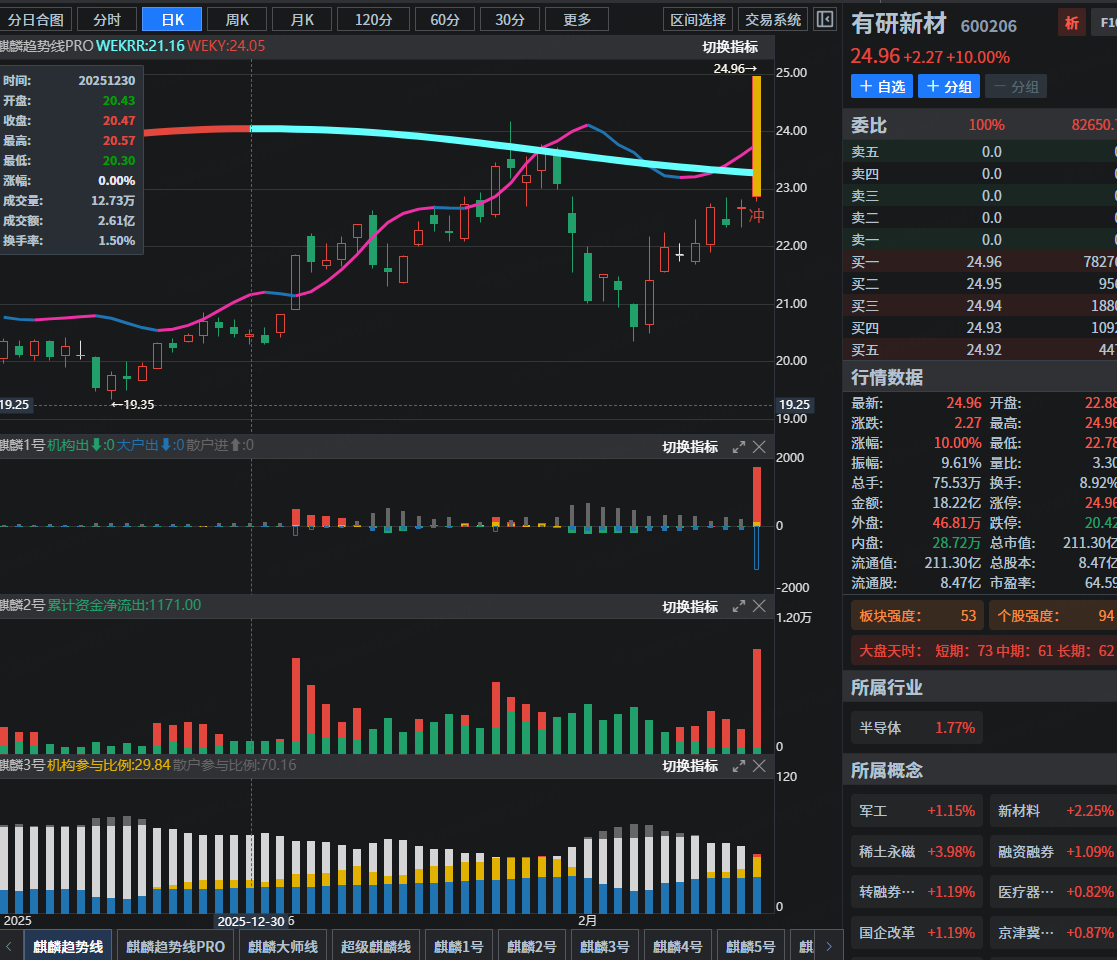Expand the 麒麟3号 indicator panel
Image resolution: width=1117 pixels, height=960 pixels.
739,766
